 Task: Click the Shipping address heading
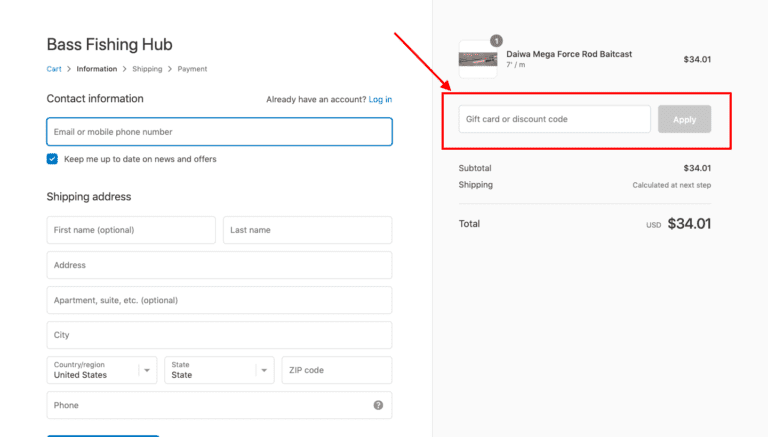(89, 196)
